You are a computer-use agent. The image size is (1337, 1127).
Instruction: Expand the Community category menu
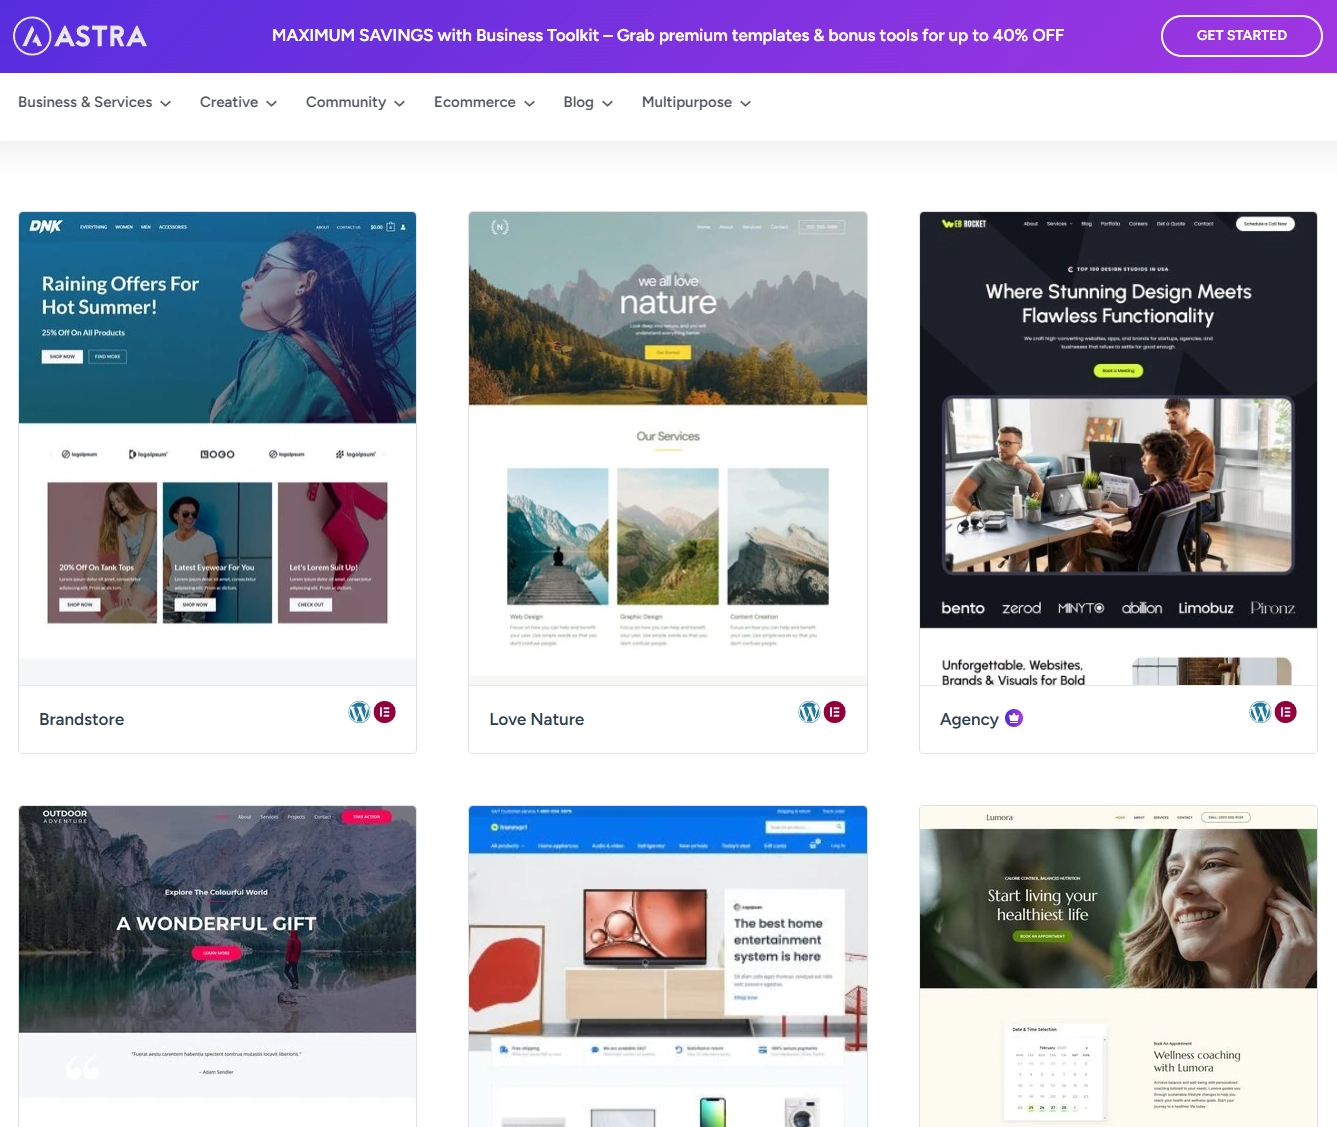click(355, 102)
